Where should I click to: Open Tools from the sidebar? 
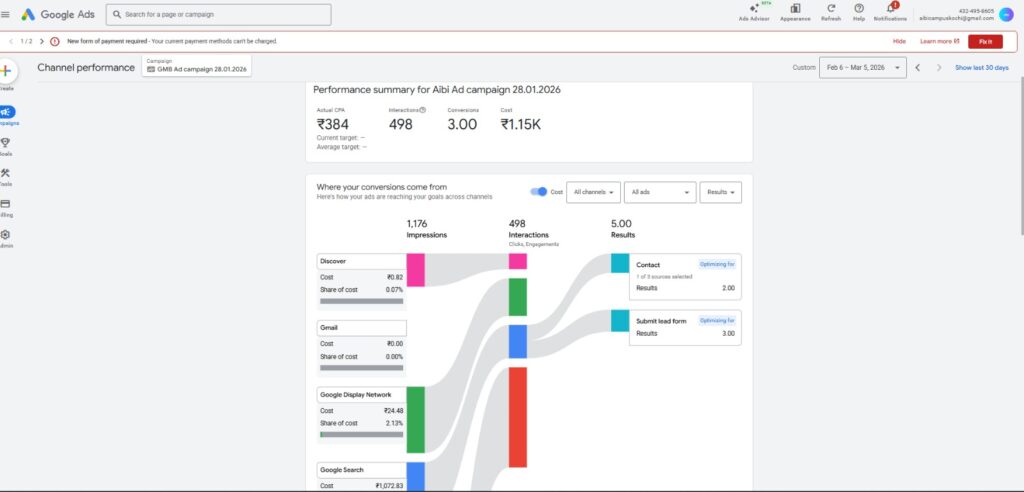tap(6, 175)
